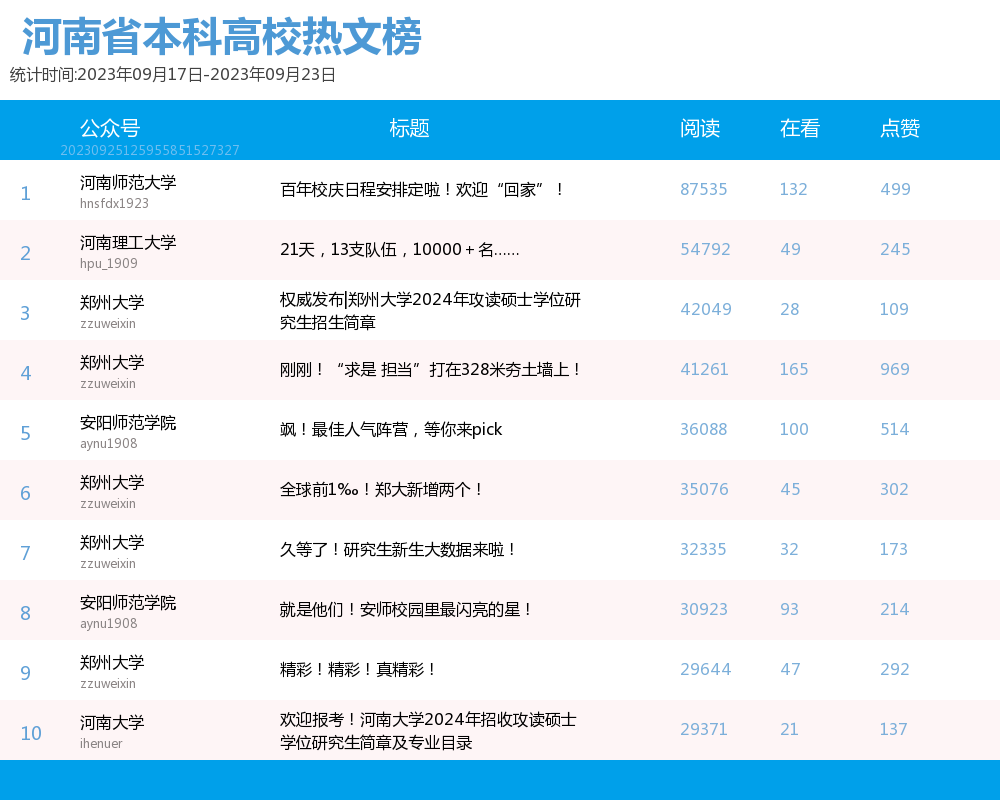Image resolution: width=1000 pixels, height=800 pixels.
Task: Select 安阳师范学院 in rank 8 row
Action: pos(128,602)
